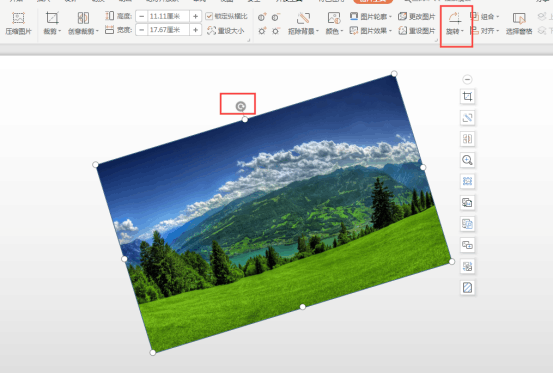Click the crop icon in the floating side toolbar
This screenshot has height=374, width=554.
pyautogui.click(x=467, y=96)
